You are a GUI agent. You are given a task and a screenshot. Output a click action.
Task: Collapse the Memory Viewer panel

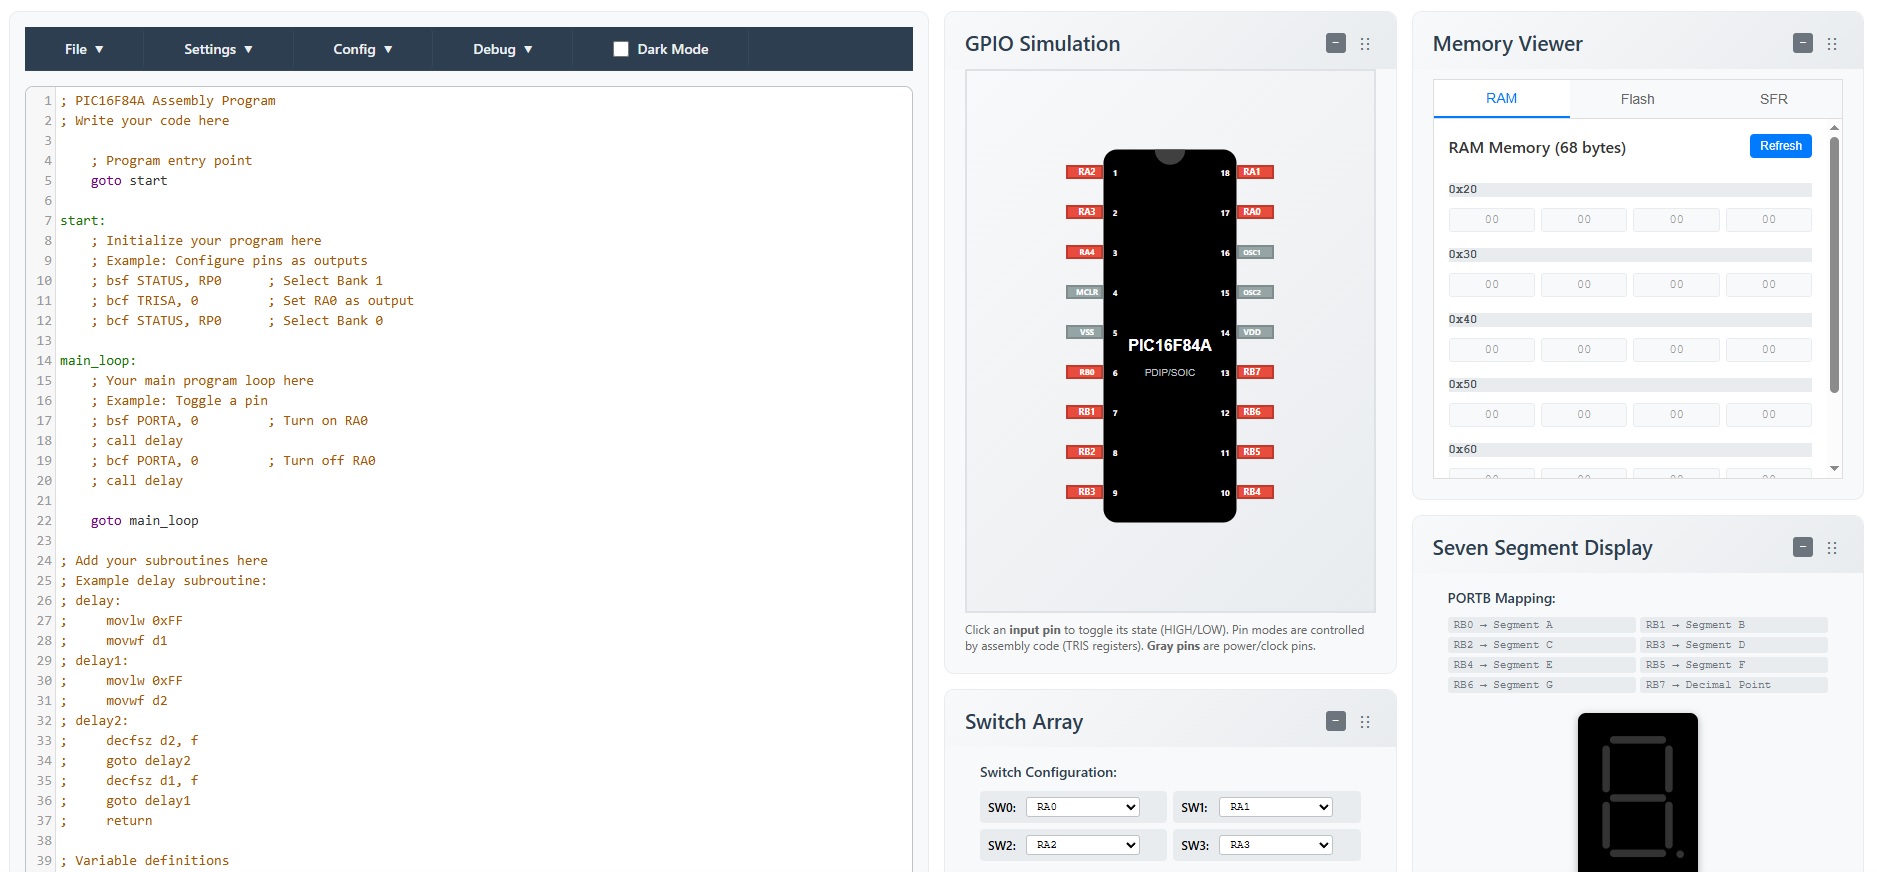point(1803,43)
